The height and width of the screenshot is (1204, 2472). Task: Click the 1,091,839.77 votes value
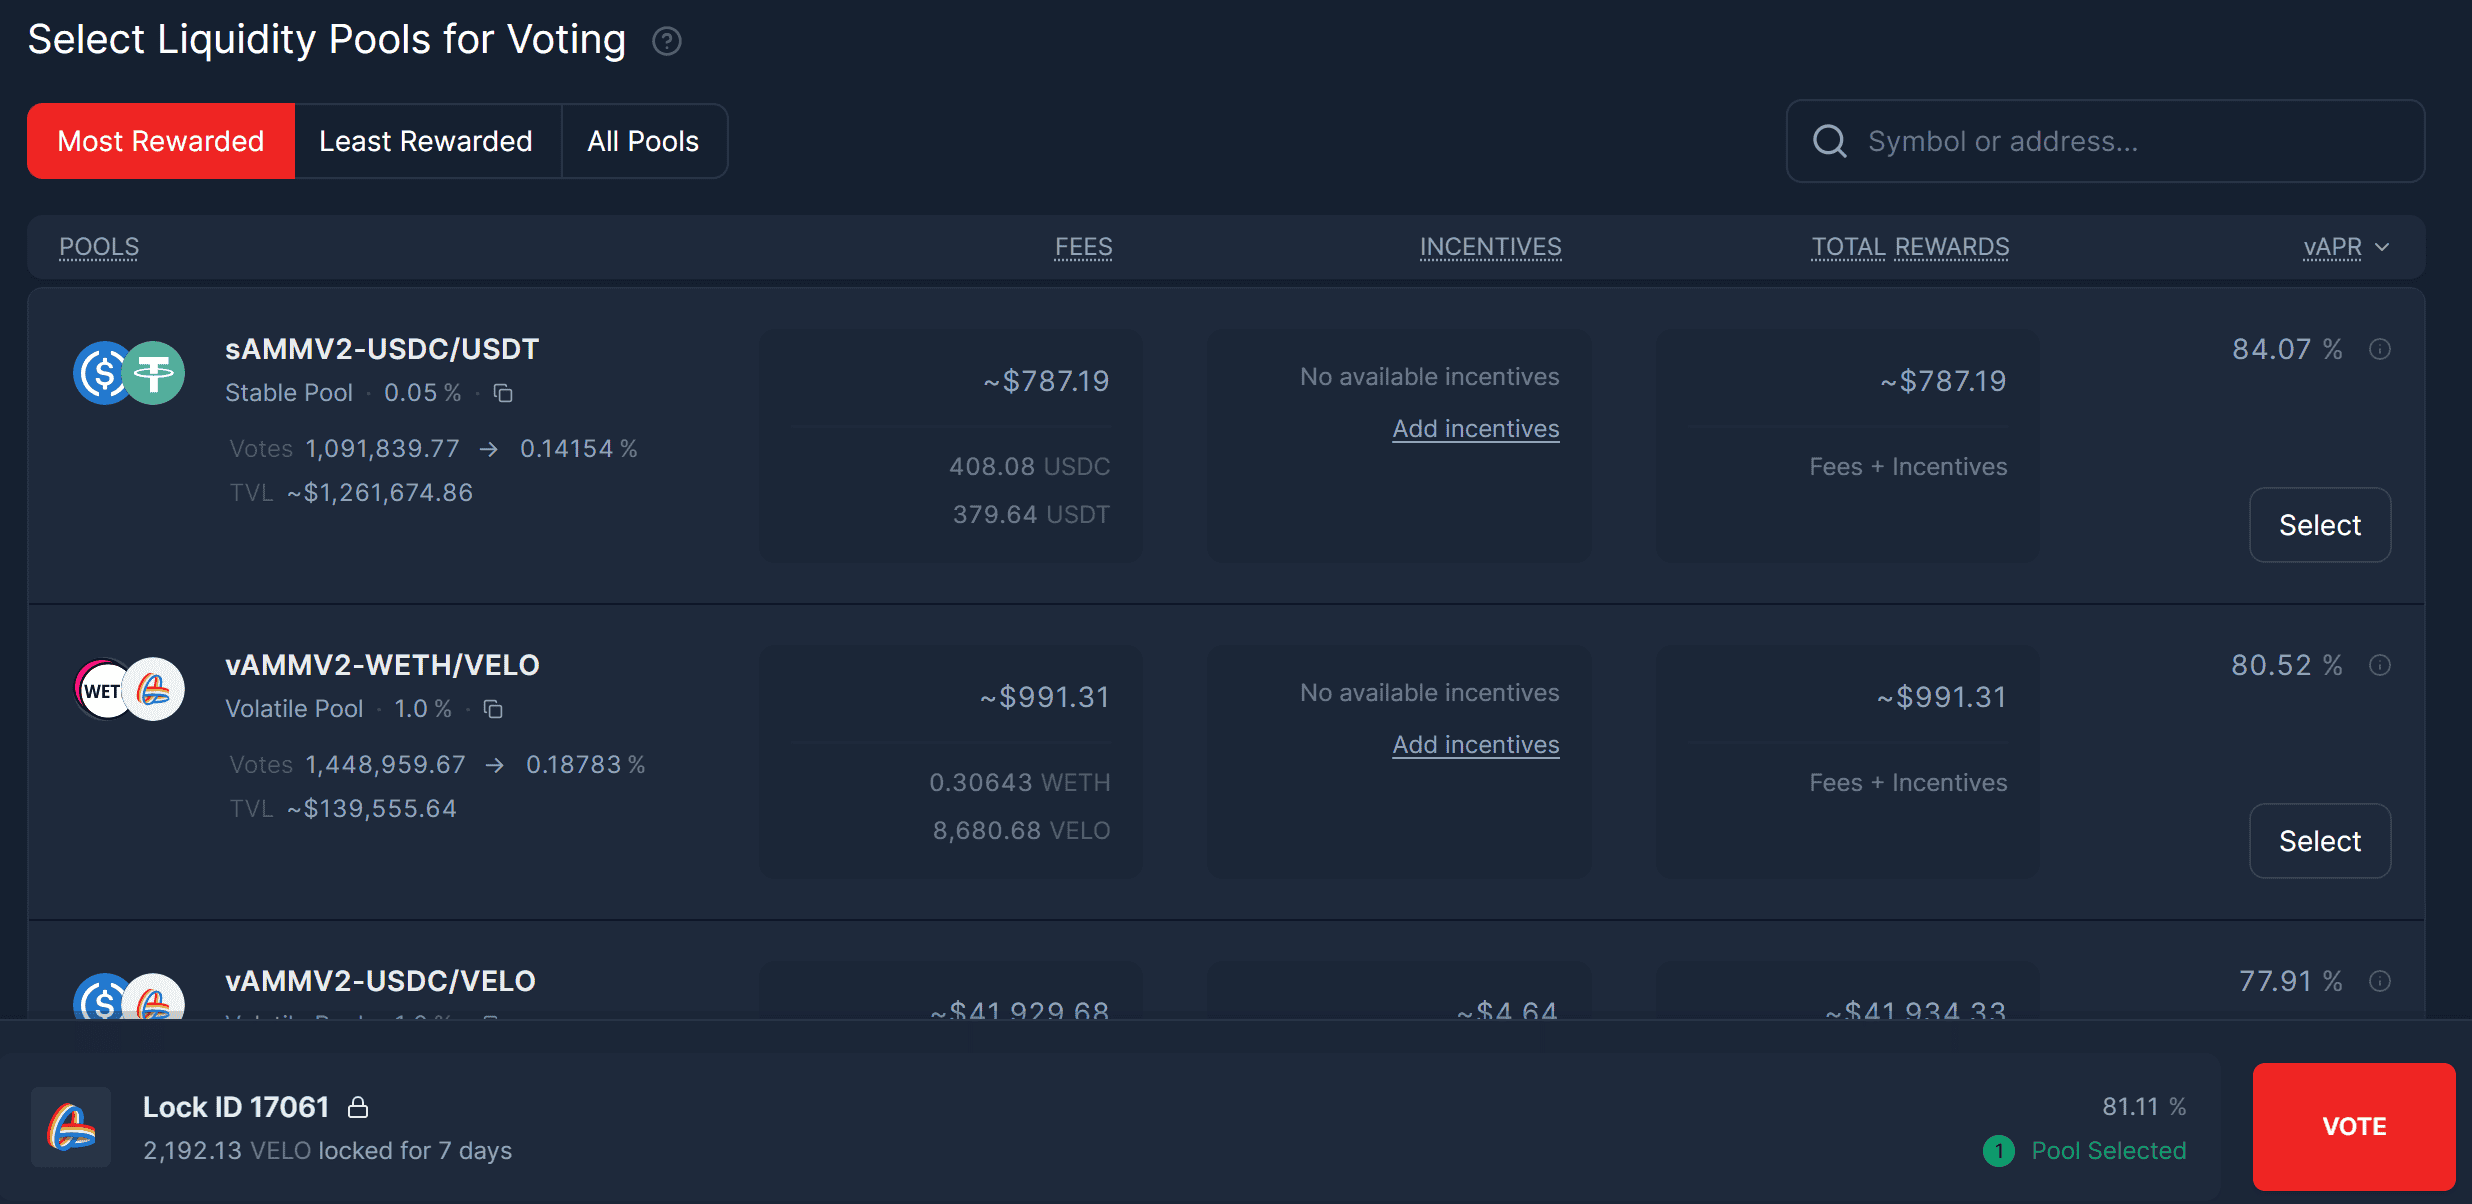click(x=382, y=449)
